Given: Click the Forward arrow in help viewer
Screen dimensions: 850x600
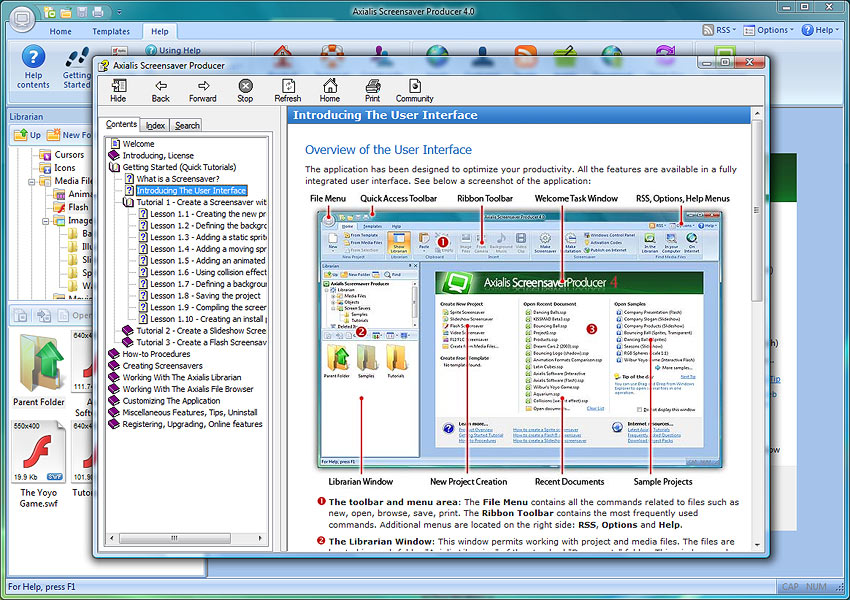Looking at the screenshot, I should (202, 90).
